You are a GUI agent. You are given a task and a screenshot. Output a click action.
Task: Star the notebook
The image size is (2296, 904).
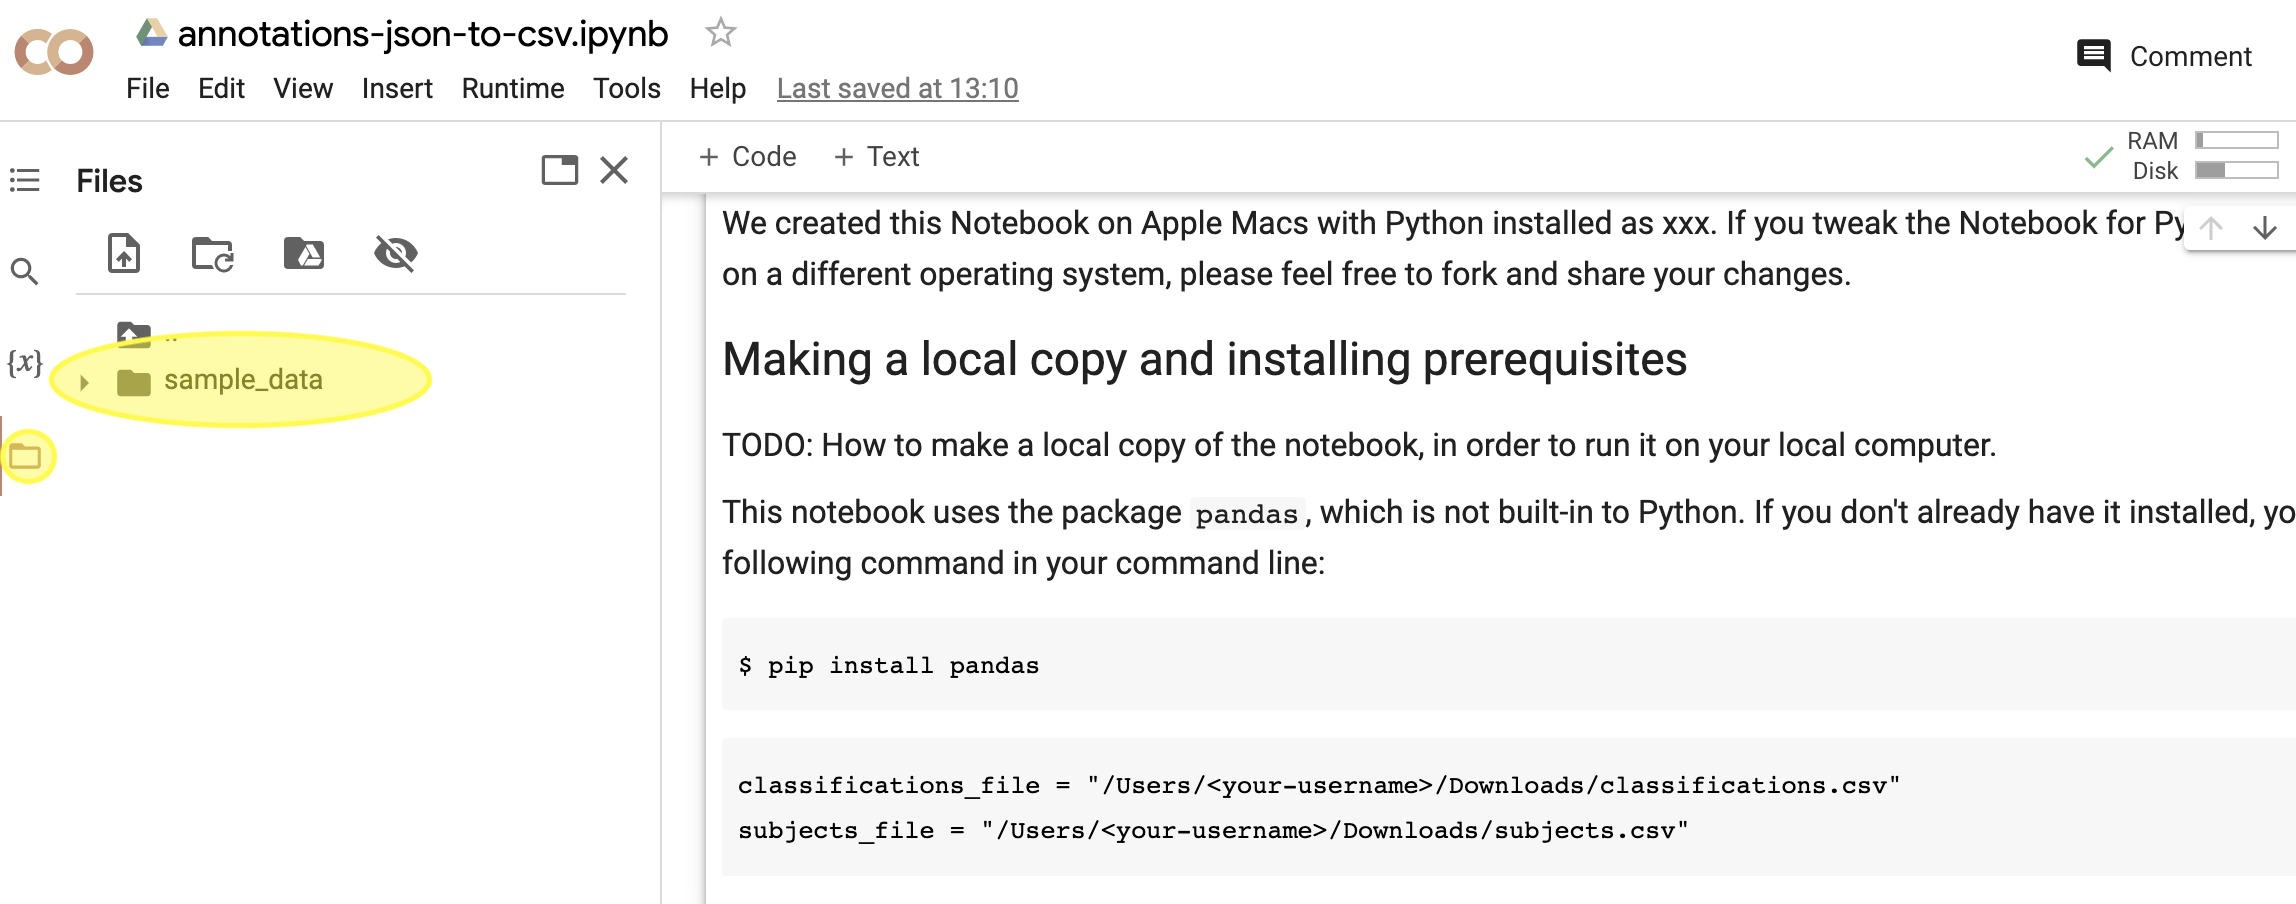pos(720,33)
